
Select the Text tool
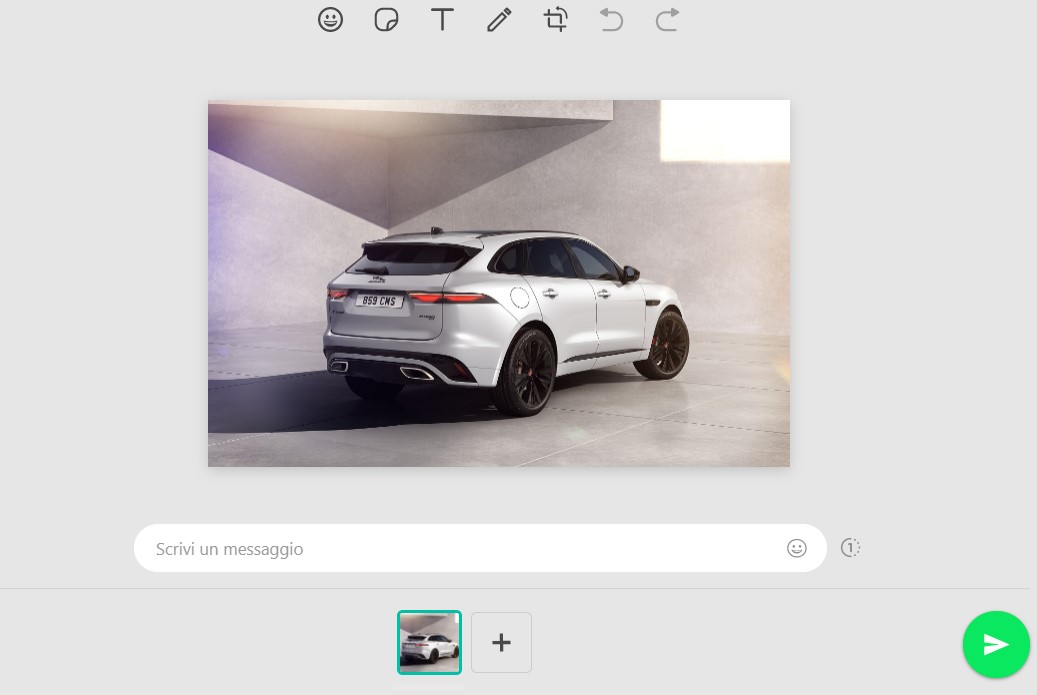click(x=442, y=20)
